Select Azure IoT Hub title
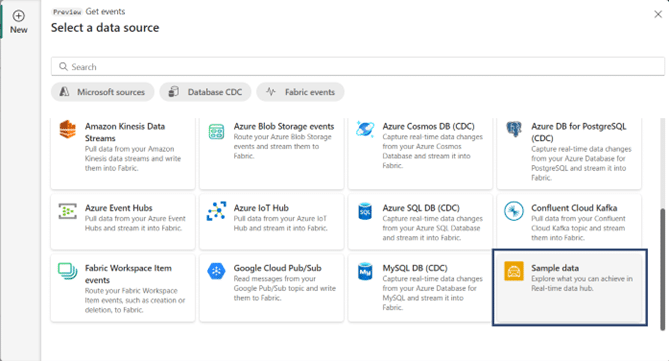The width and height of the screenshot is (669, 361). pos(261,208)
